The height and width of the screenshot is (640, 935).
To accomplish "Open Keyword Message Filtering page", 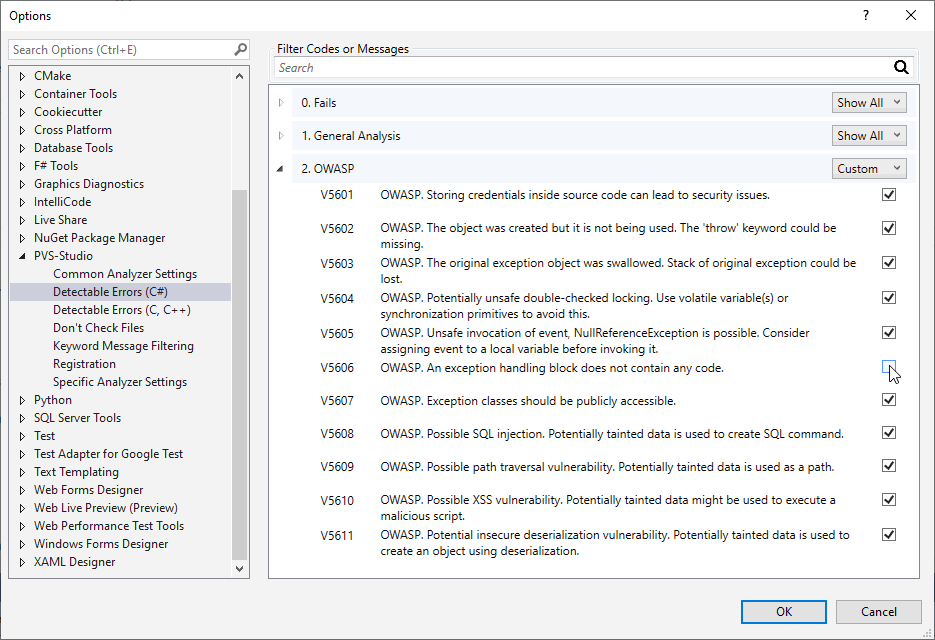I will tap(123, 346).
